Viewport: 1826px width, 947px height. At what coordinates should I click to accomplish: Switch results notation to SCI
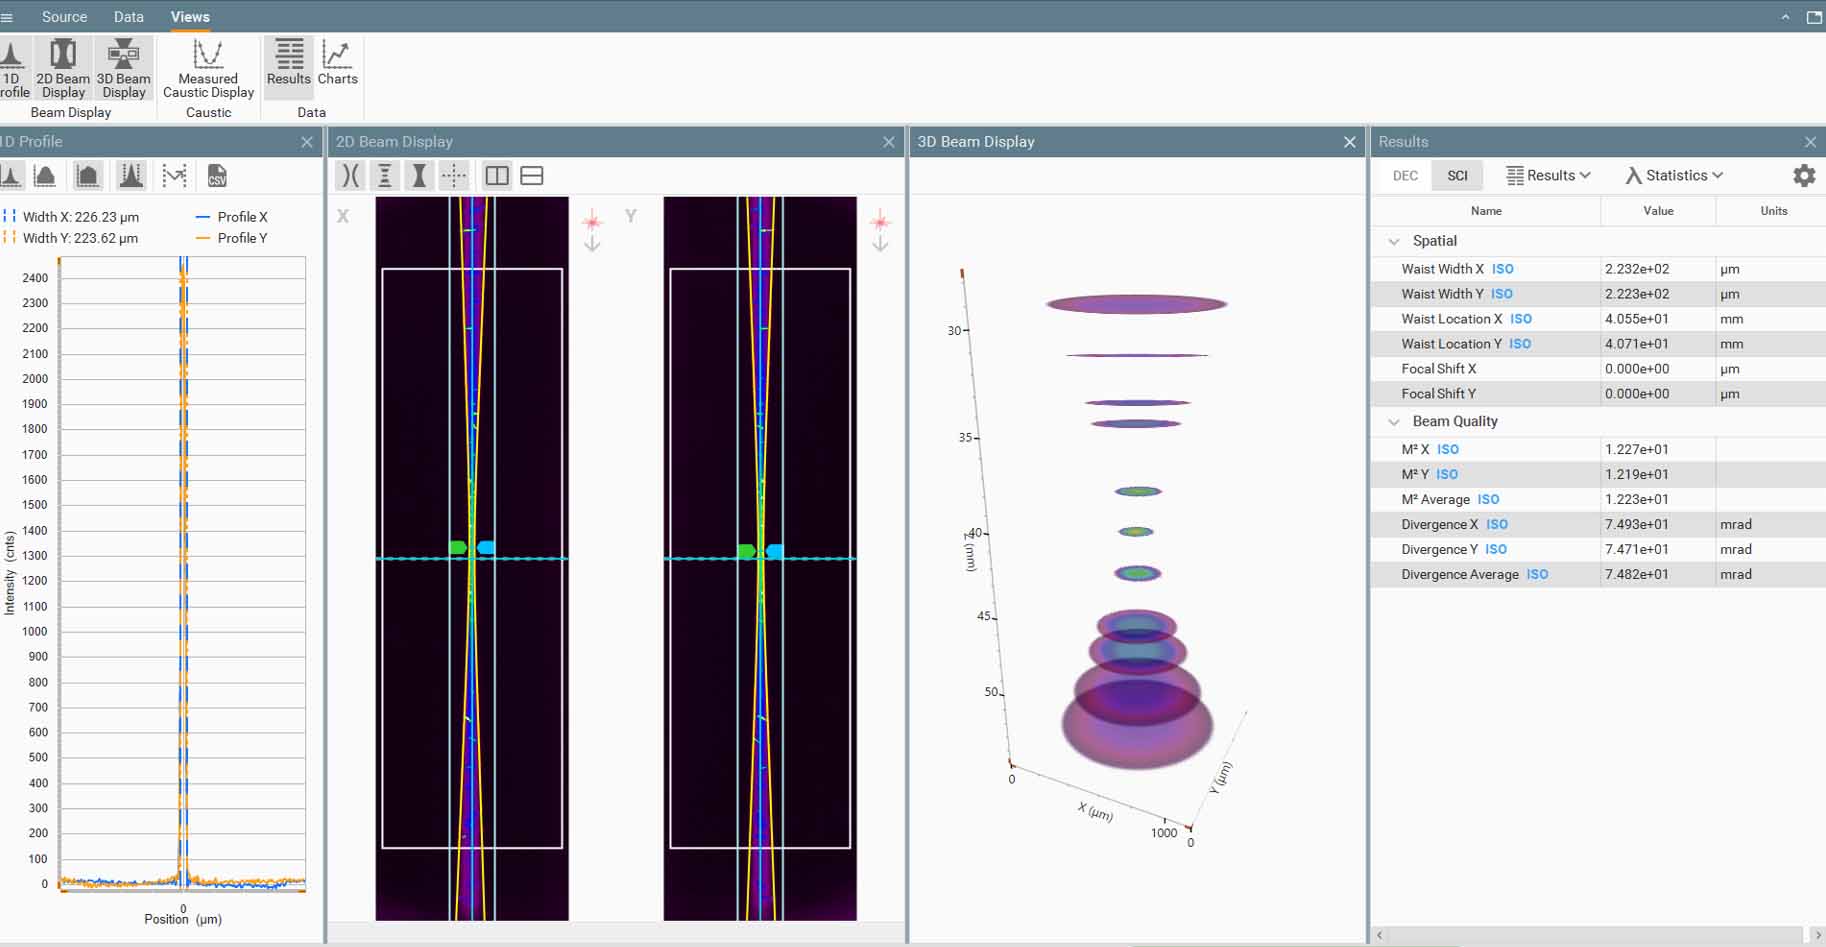pyautogui.click(x=1457, y=175)
